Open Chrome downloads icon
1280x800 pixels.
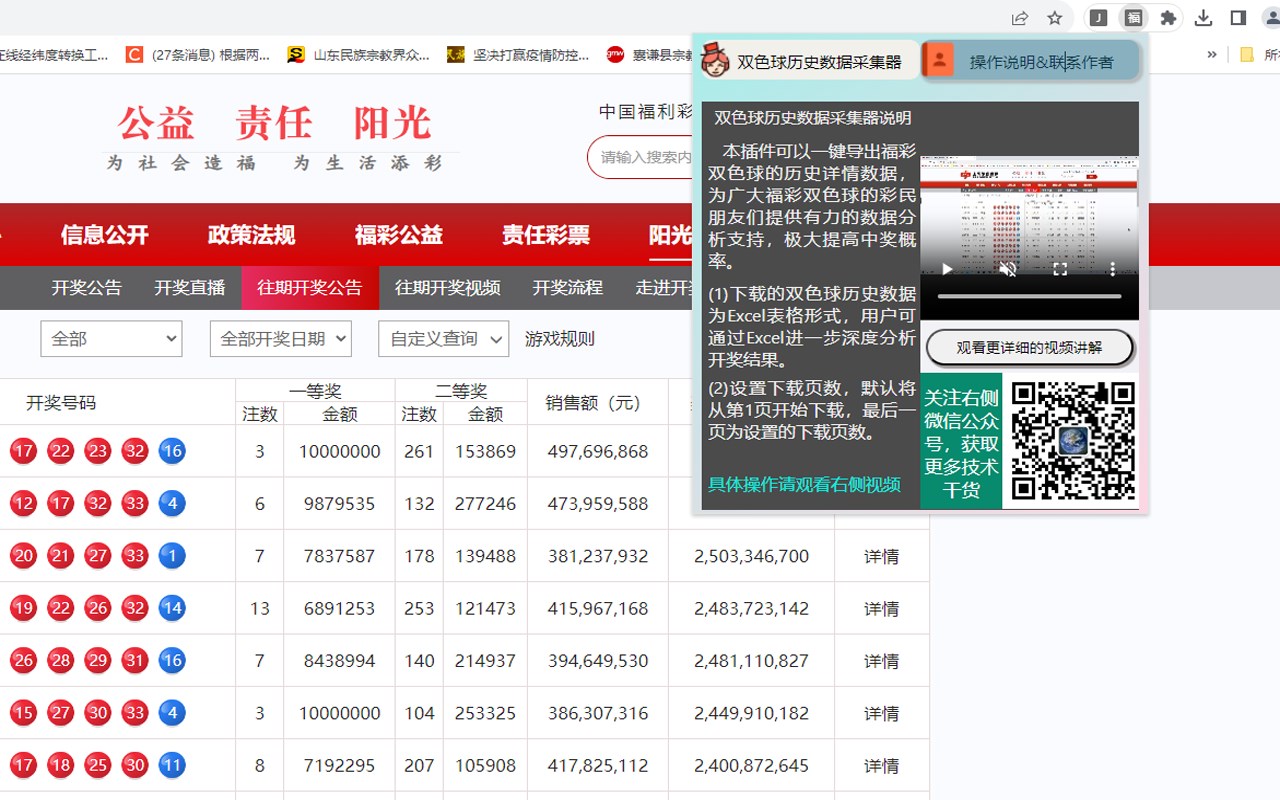[x=1204, y=18]
